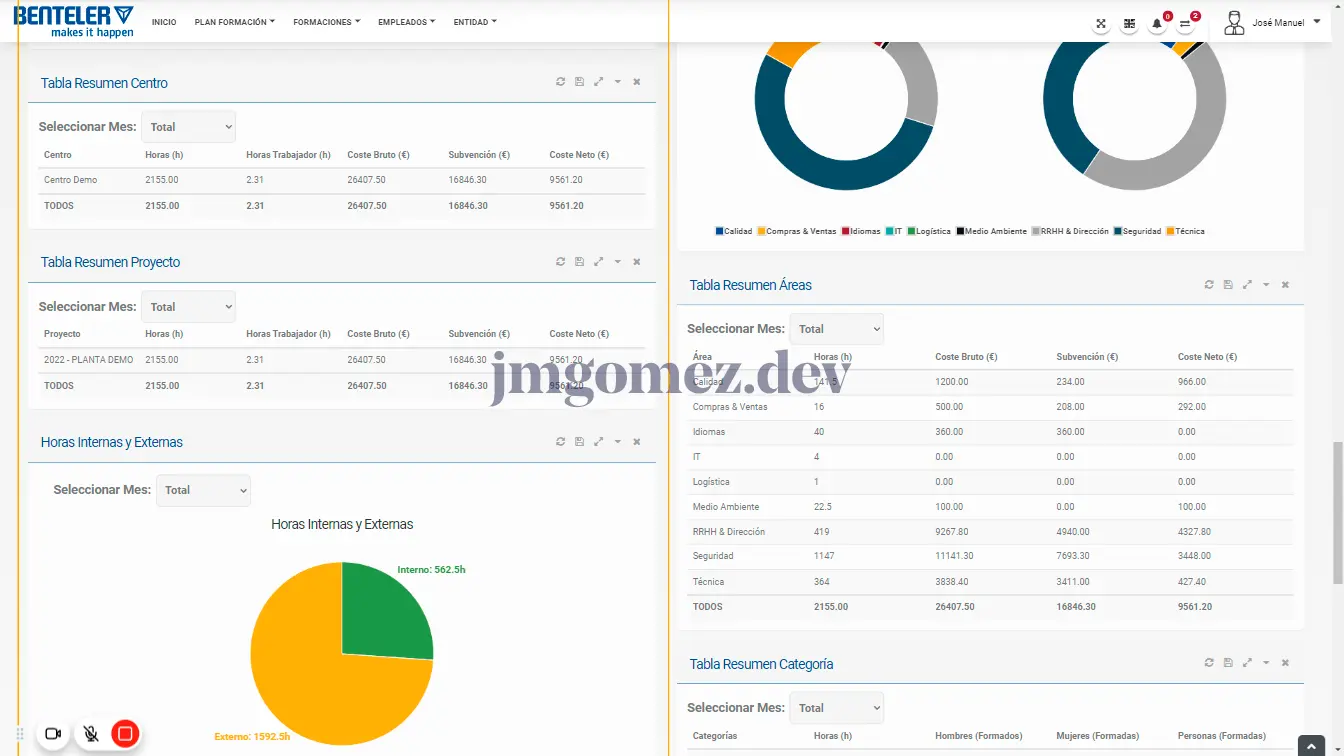Click the notifications bell icon
This screenshot has height=756, width=1344.
(x=1157, y=24)
